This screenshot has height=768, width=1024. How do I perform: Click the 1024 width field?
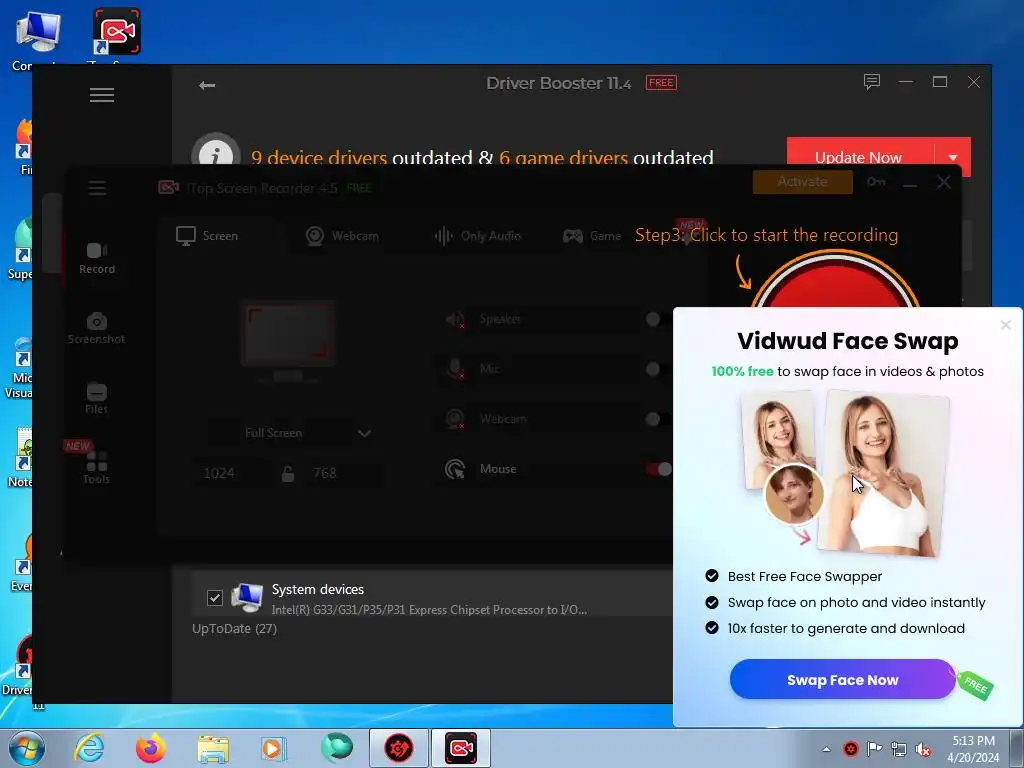pyautogui.click(x=229, y=473)
